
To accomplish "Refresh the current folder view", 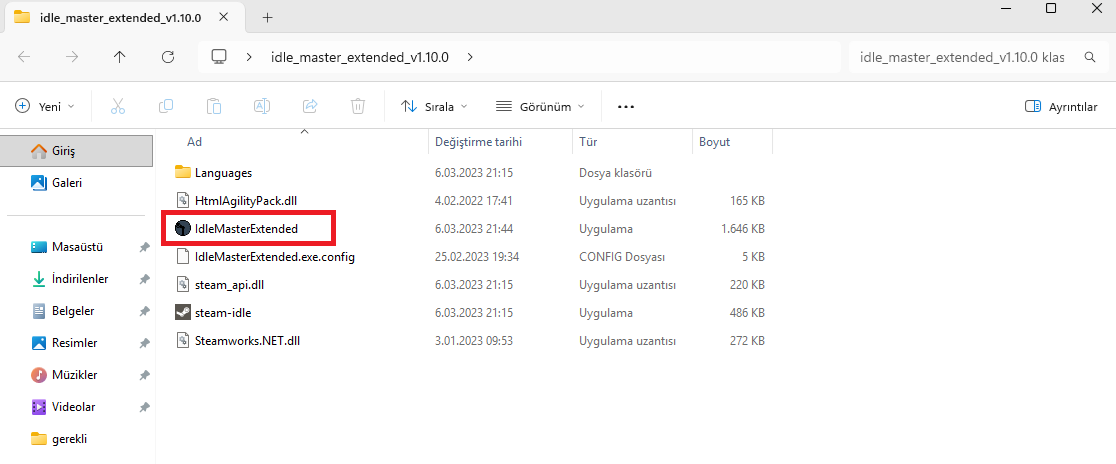I will click(168, 58).
